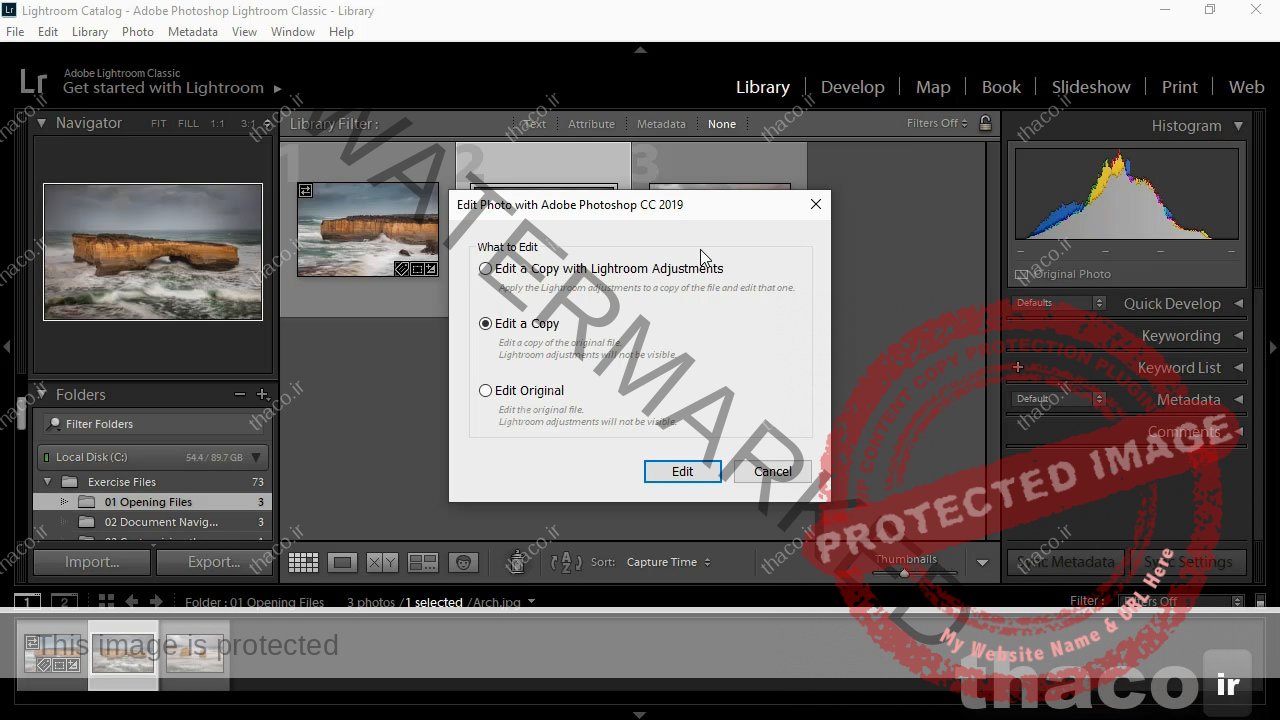Choose the Edit Original radio option

[486, 390]
